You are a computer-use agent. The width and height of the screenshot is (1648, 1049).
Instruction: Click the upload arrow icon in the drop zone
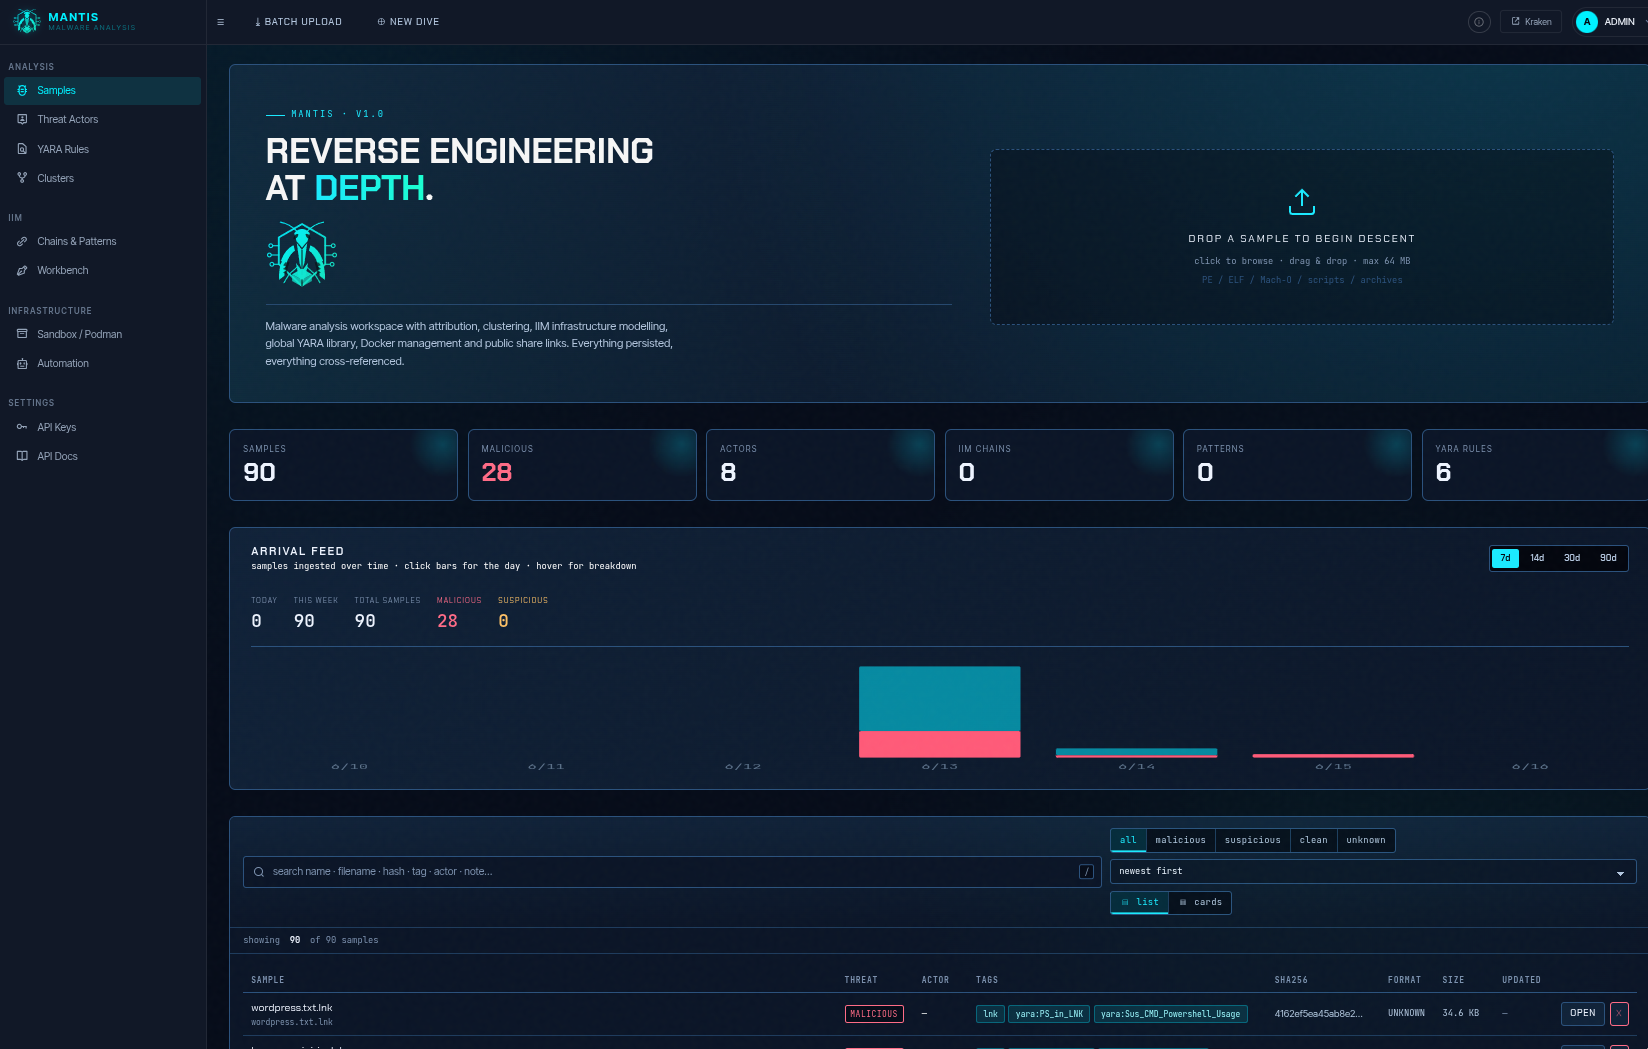point(1302,202)
